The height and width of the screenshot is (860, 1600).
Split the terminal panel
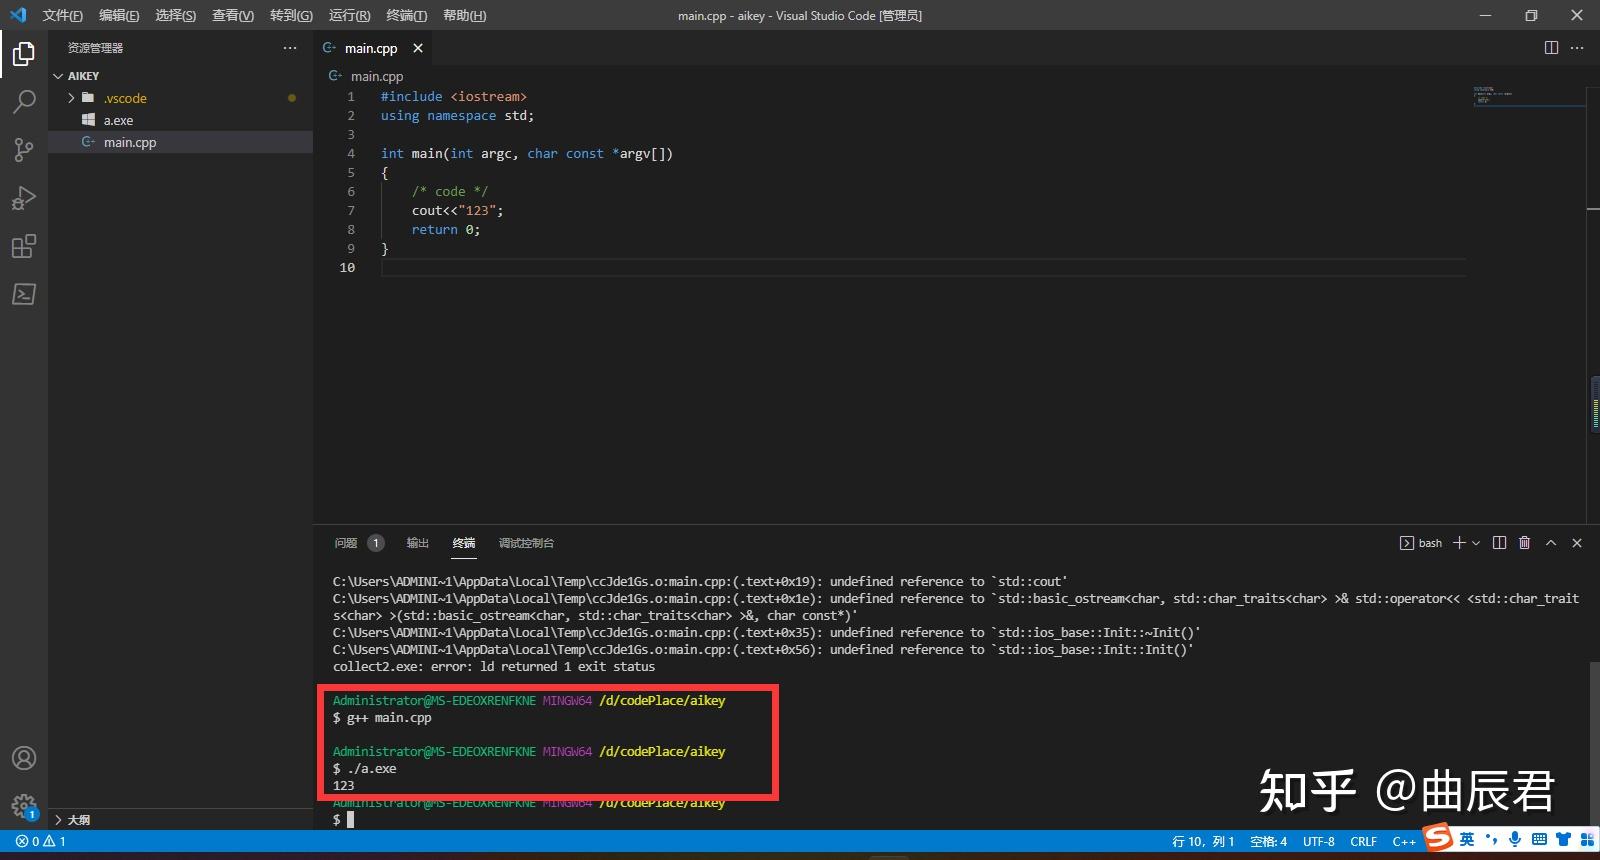(1499, 543)
